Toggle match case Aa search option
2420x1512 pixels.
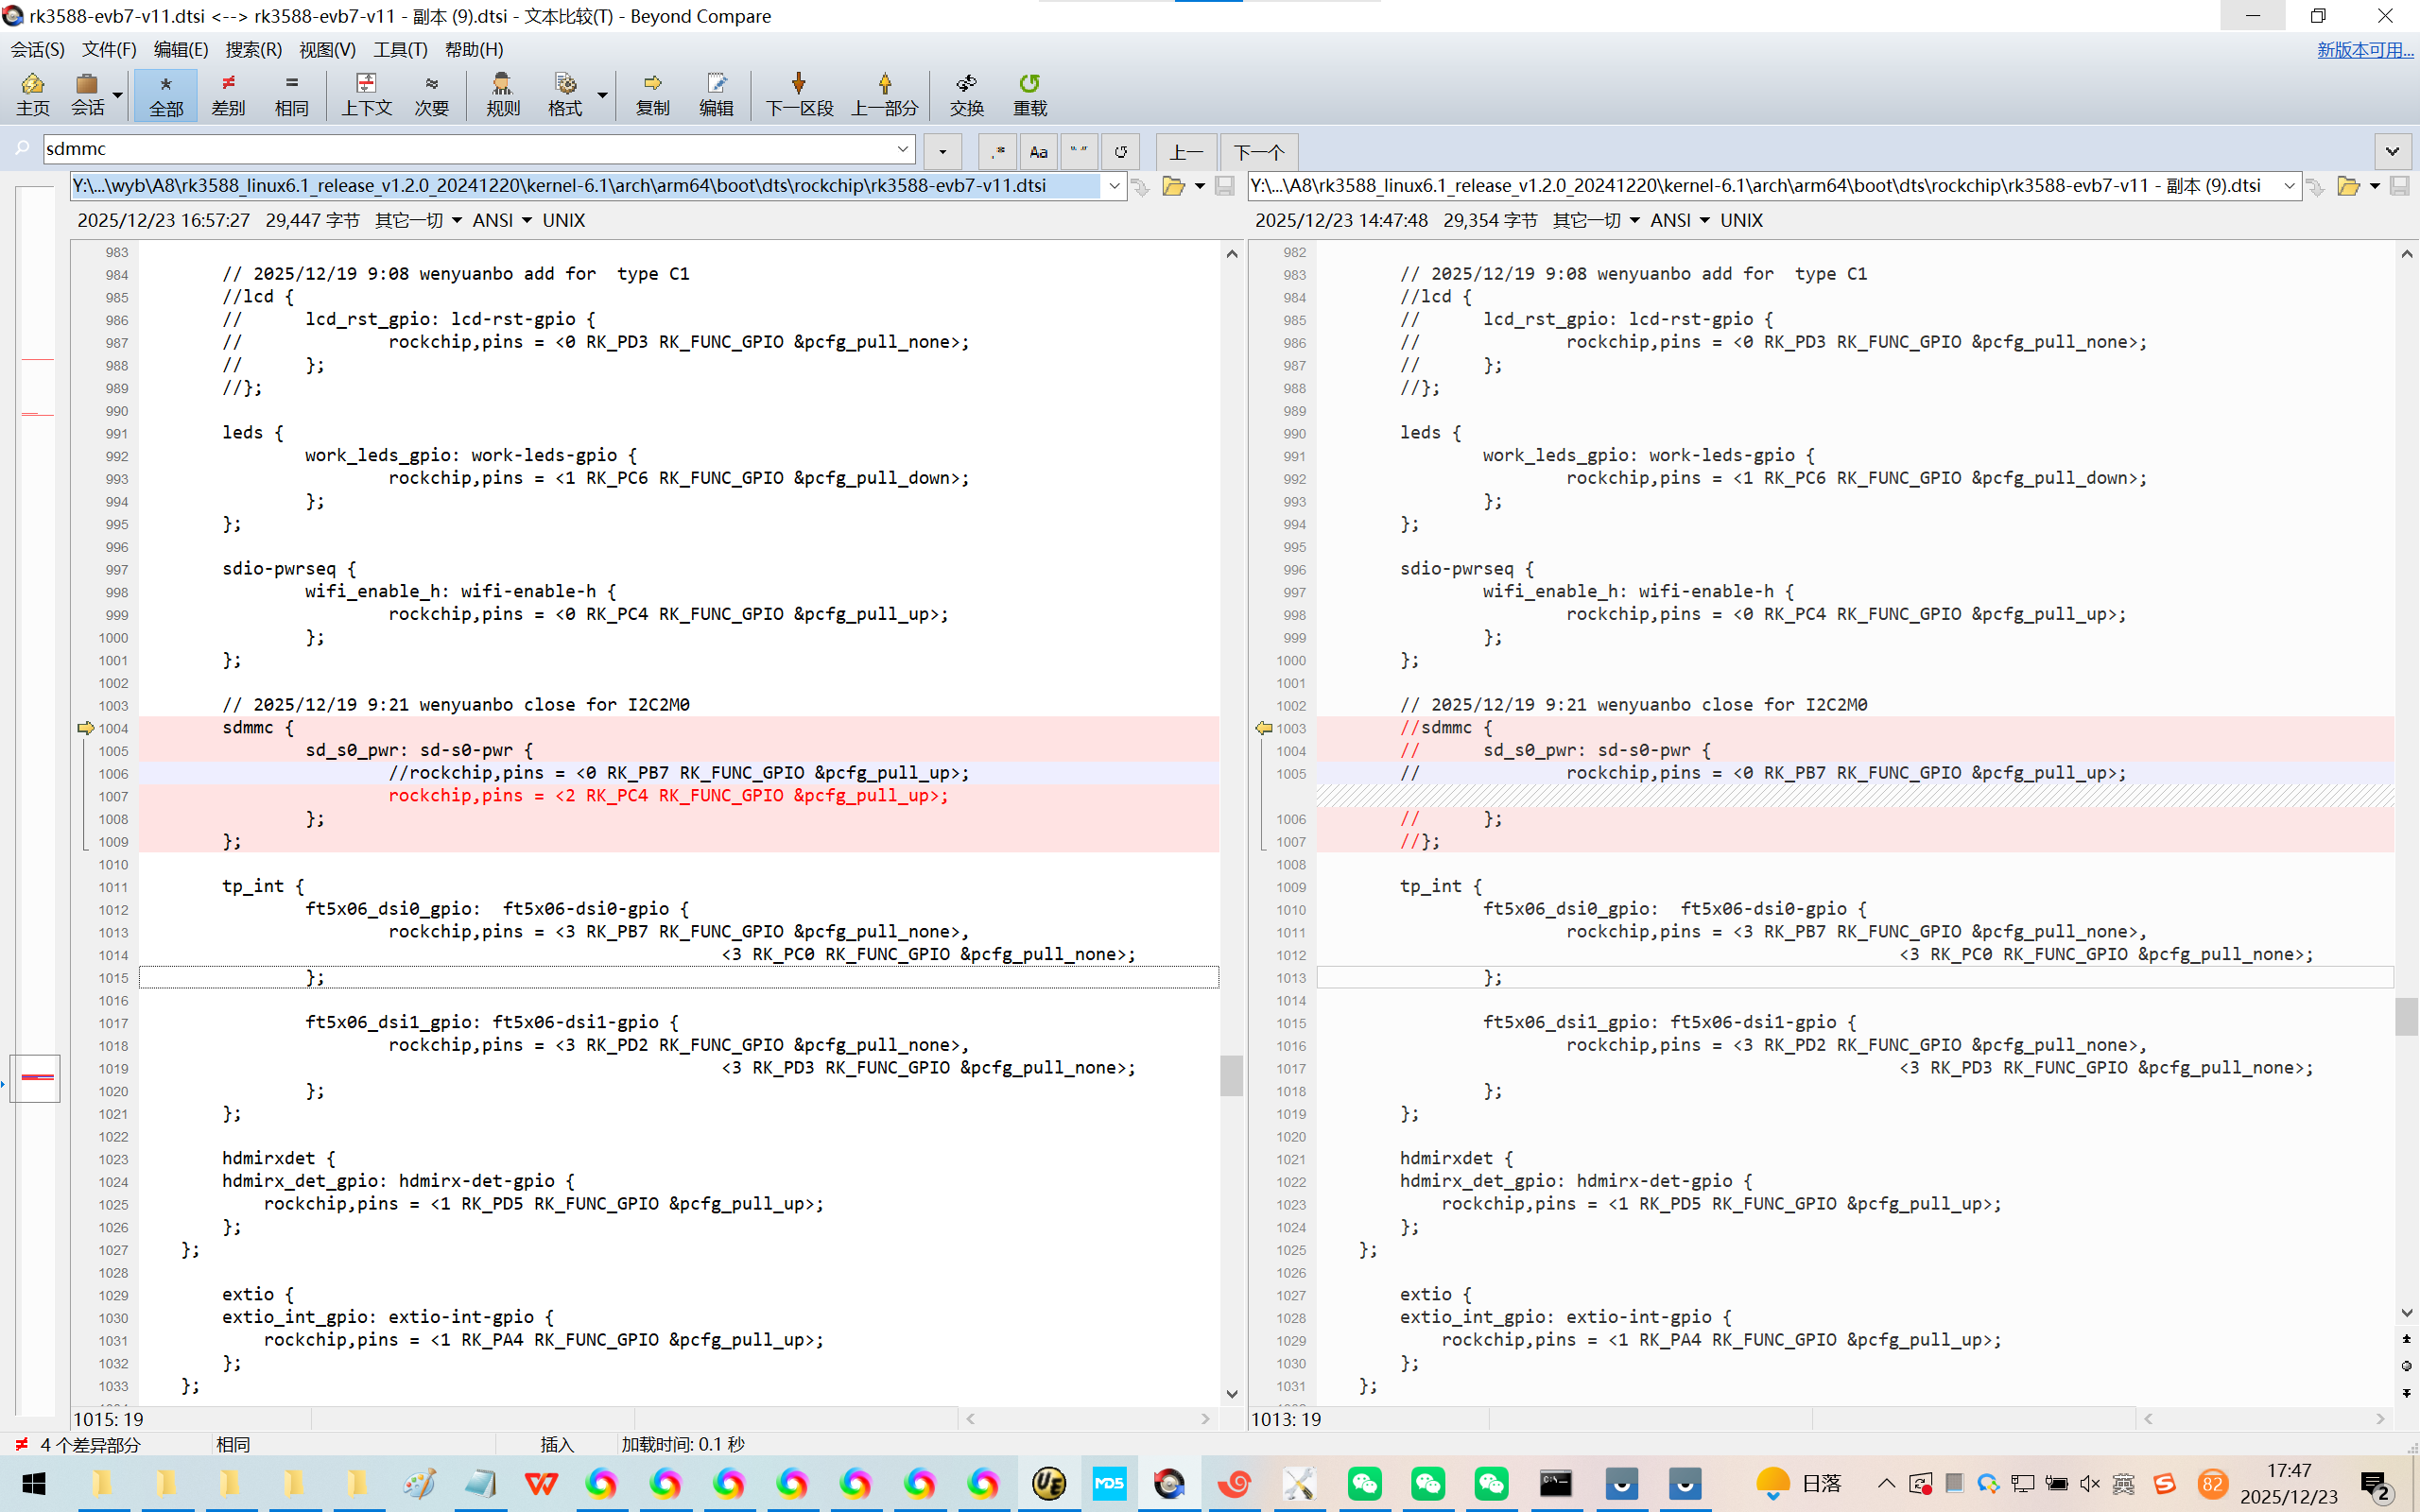(x=1038, y=152)
